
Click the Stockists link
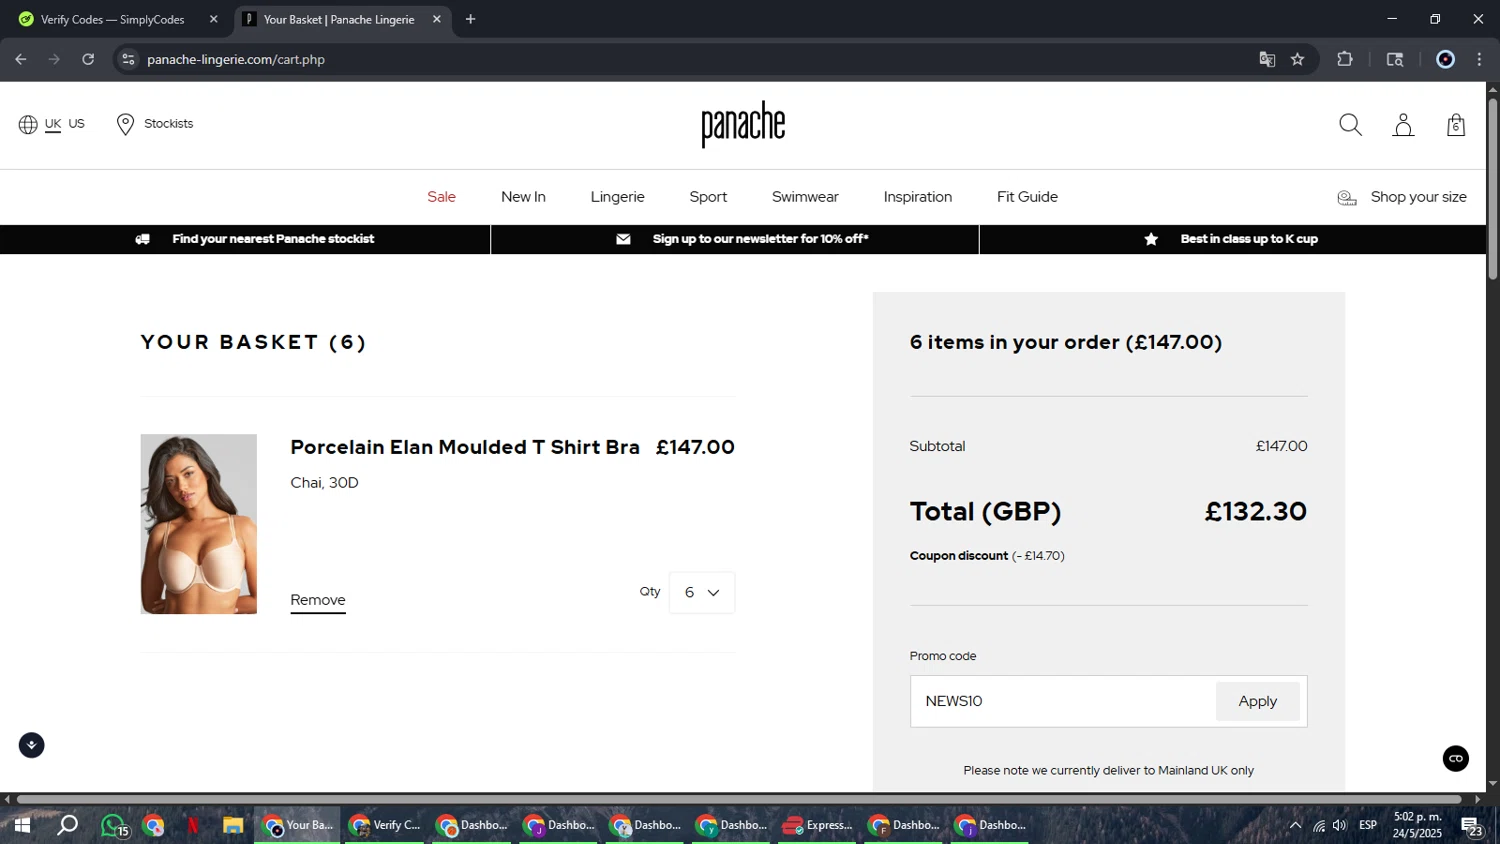(x=168, y=124)
